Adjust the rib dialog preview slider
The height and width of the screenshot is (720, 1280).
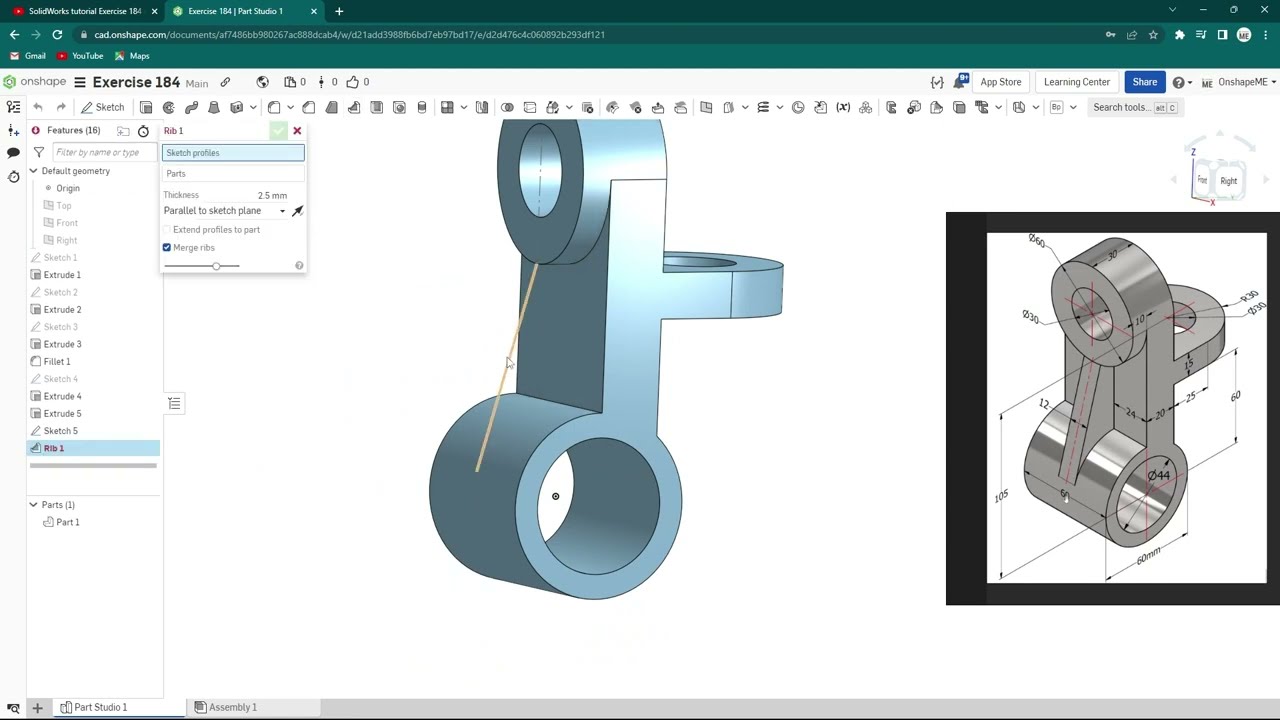[216, 266]
